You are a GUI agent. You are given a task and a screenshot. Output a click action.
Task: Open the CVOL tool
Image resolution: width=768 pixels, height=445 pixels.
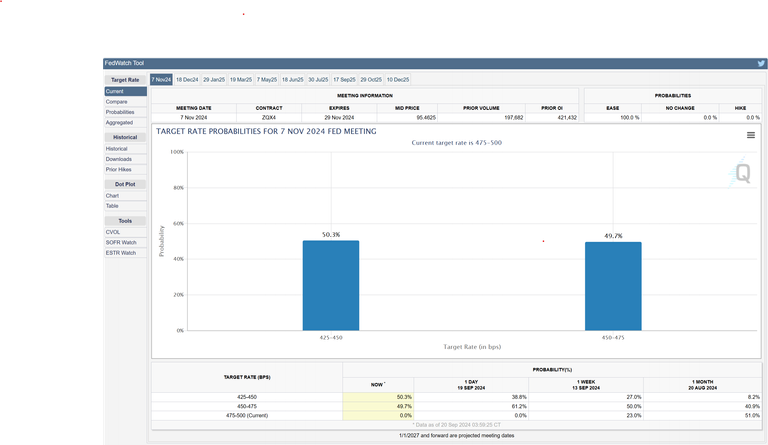click(113, 232)
